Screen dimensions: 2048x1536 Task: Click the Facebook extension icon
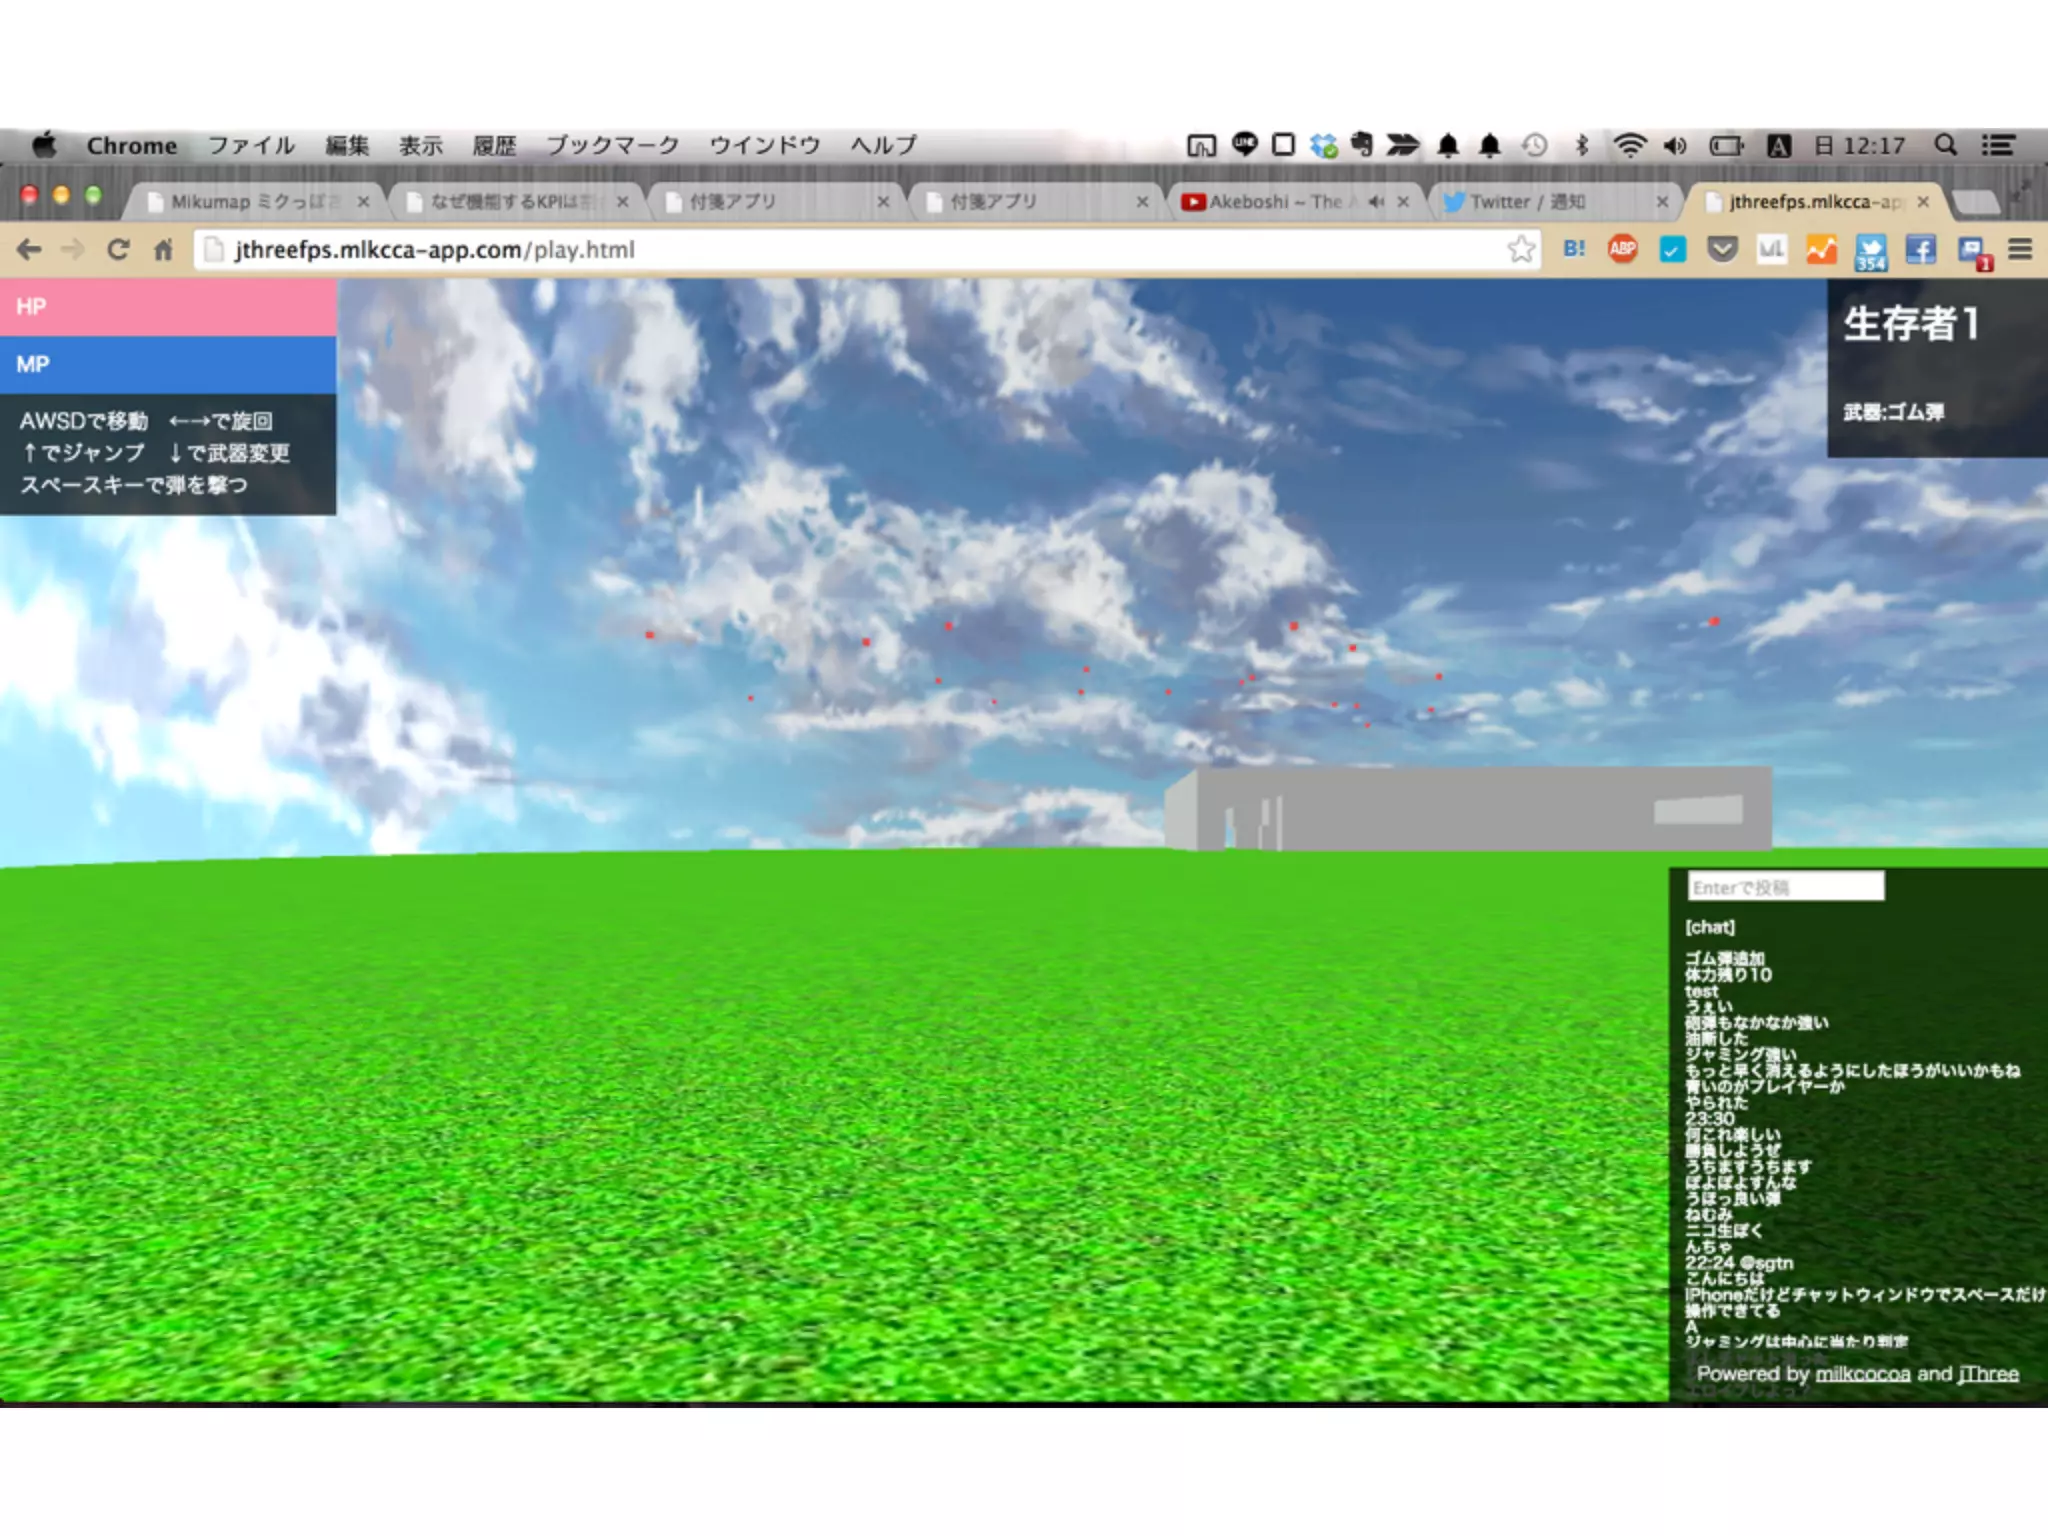1920,249
